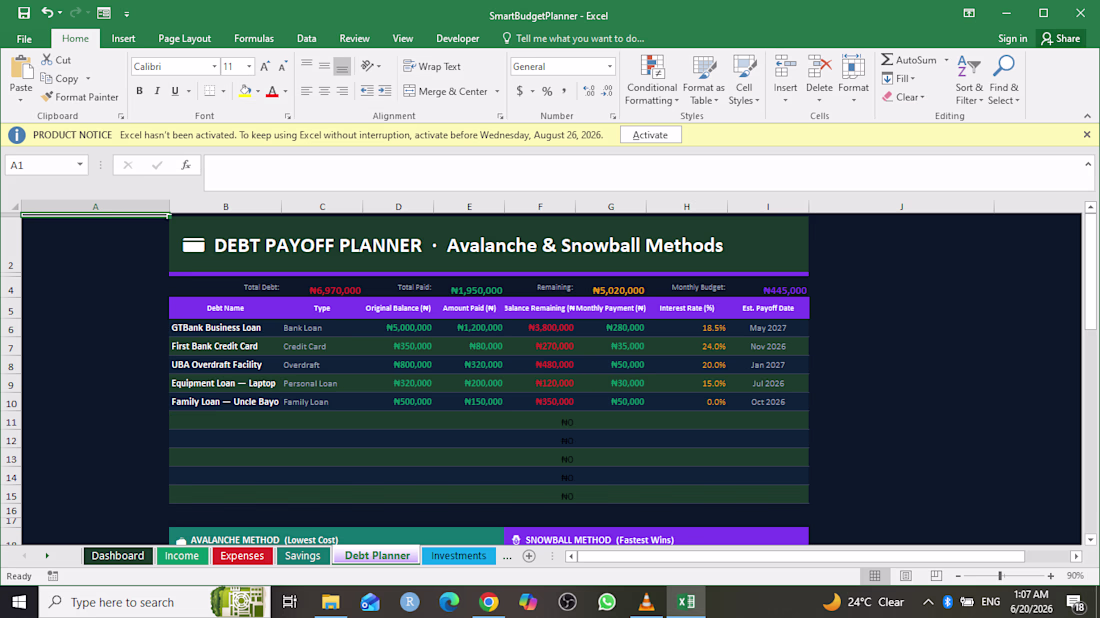
Task: Open the Merge & Center dropdown arrow
Action: [x=497, y=91]
